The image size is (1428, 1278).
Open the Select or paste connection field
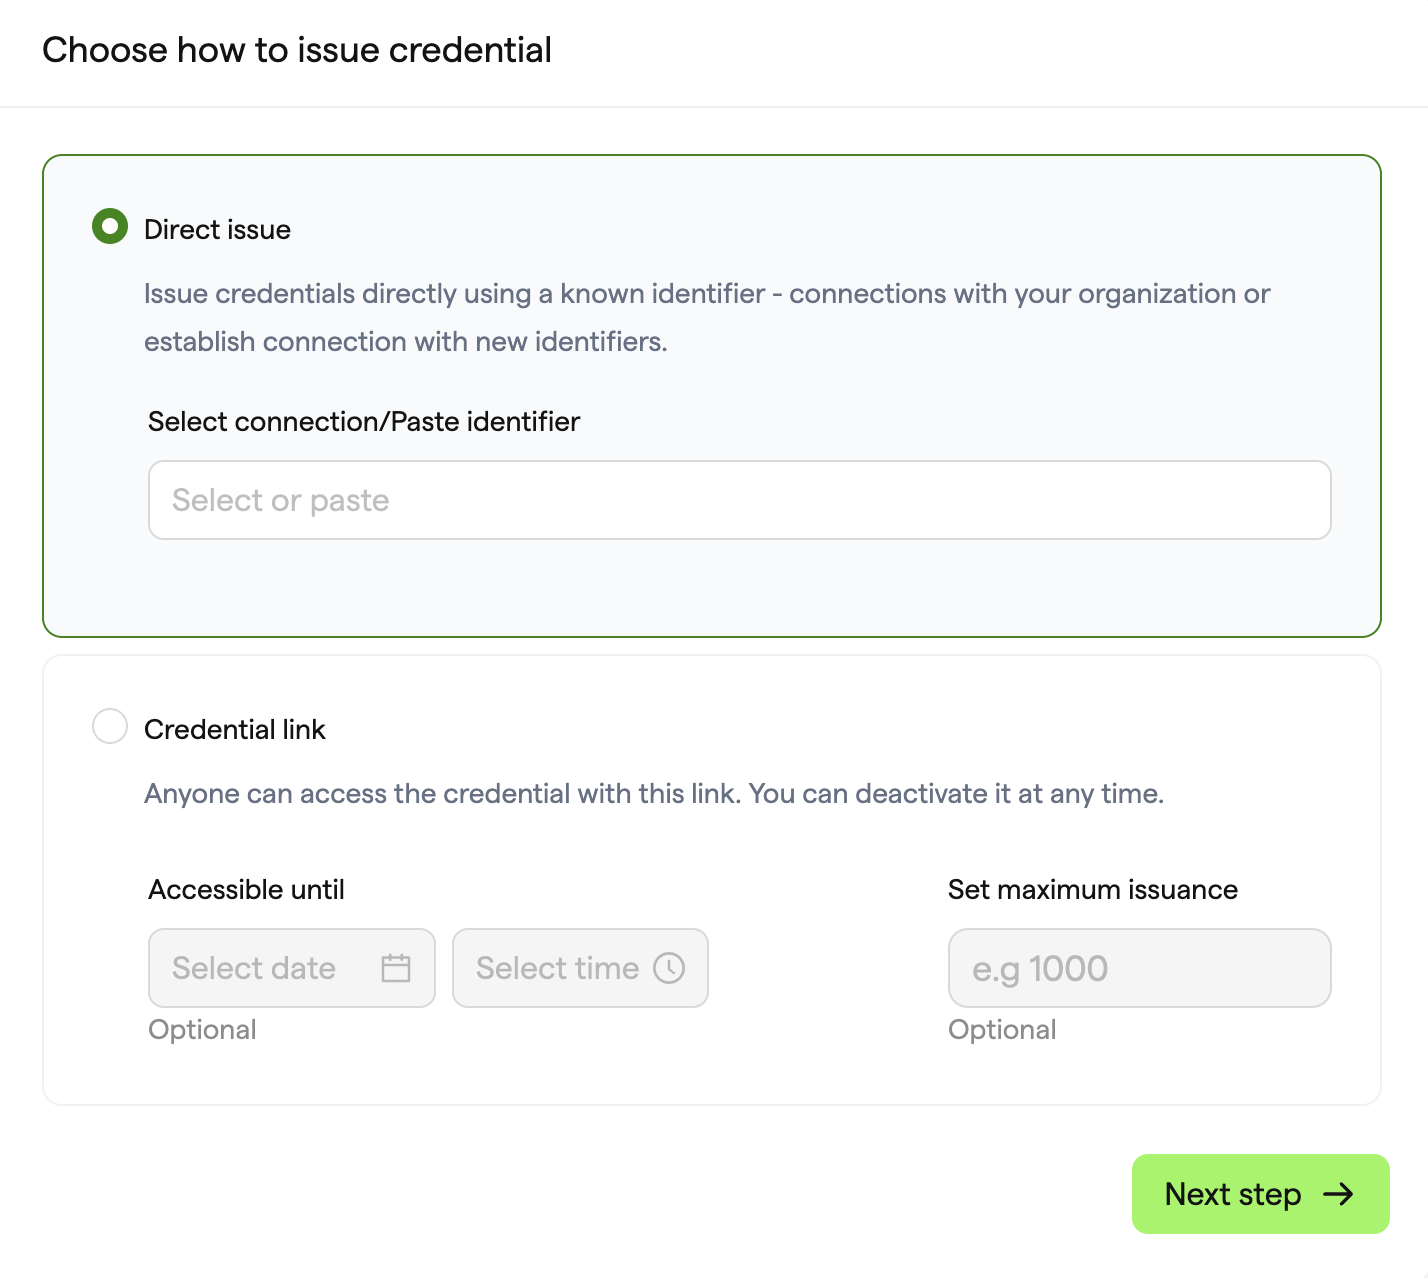click(740, 500)
